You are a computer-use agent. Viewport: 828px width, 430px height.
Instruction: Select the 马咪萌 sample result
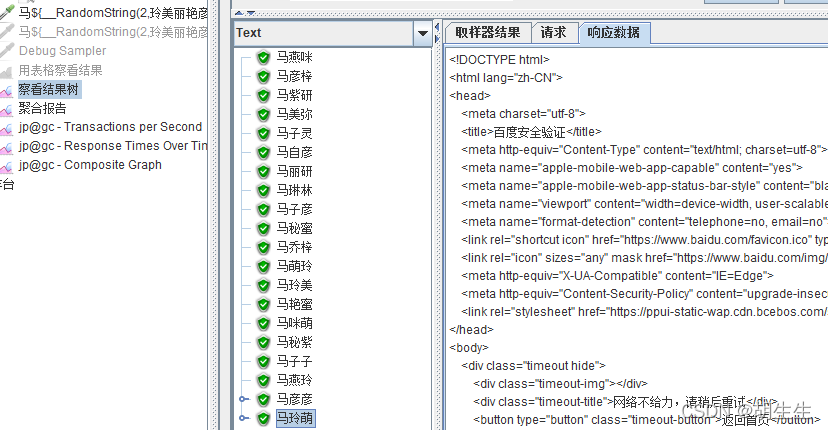tap(295, 323)
